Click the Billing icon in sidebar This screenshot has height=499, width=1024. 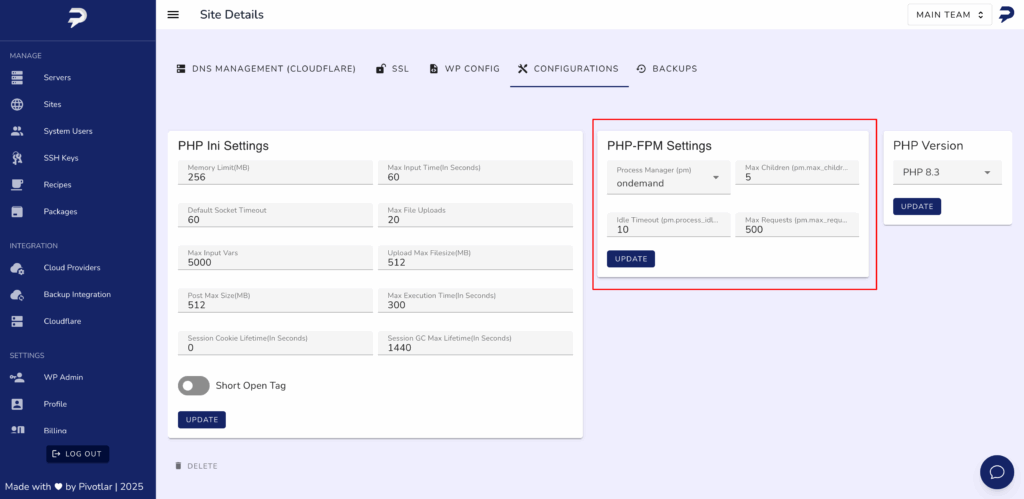click(17, 430)
